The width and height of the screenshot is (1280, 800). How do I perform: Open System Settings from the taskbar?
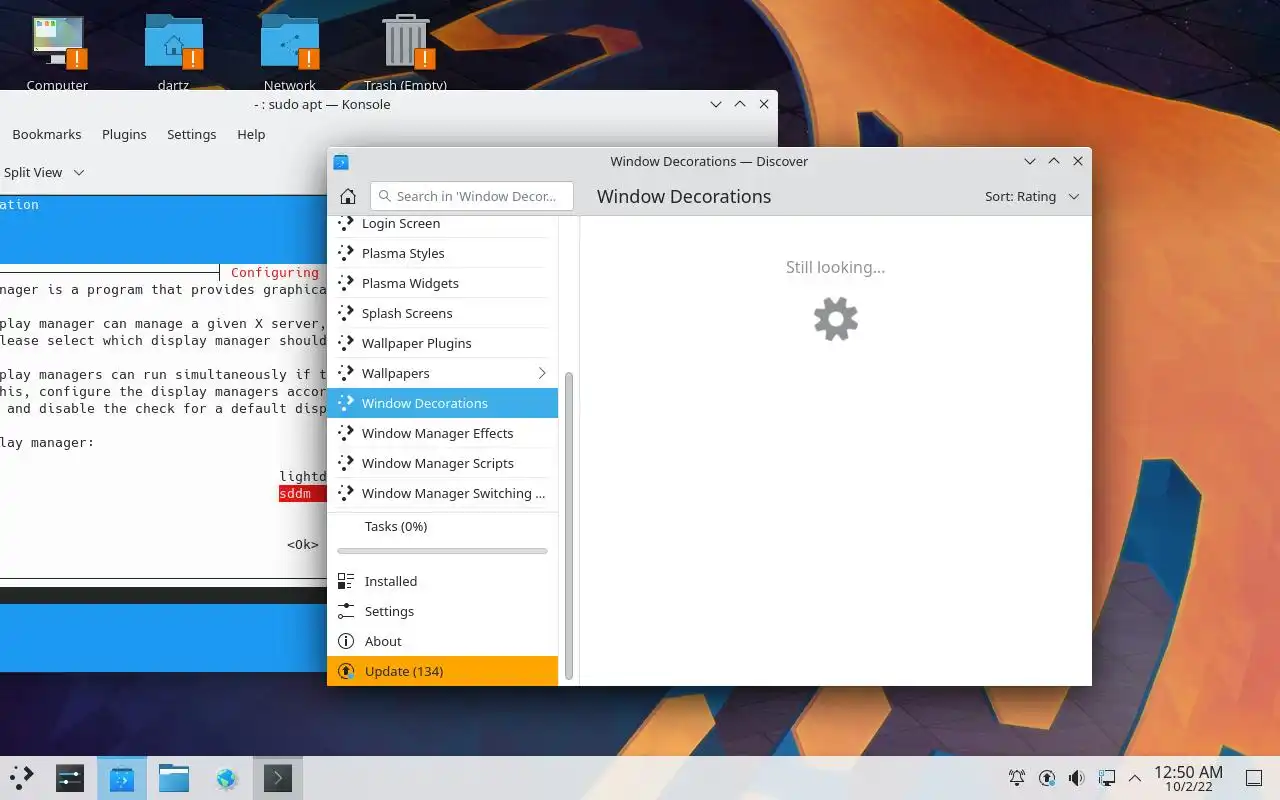(69, 778)
